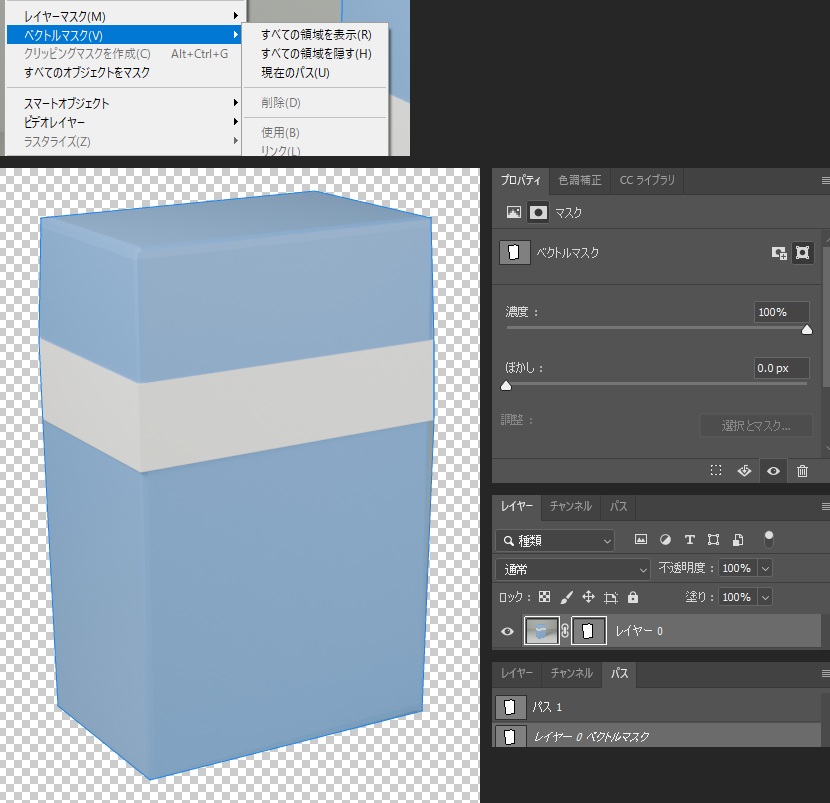Image resolution: width=830 pixels, height=803 pixels.
Task: Click the link icon between layer and mask thumbnails
Action: tap(565, 631)
